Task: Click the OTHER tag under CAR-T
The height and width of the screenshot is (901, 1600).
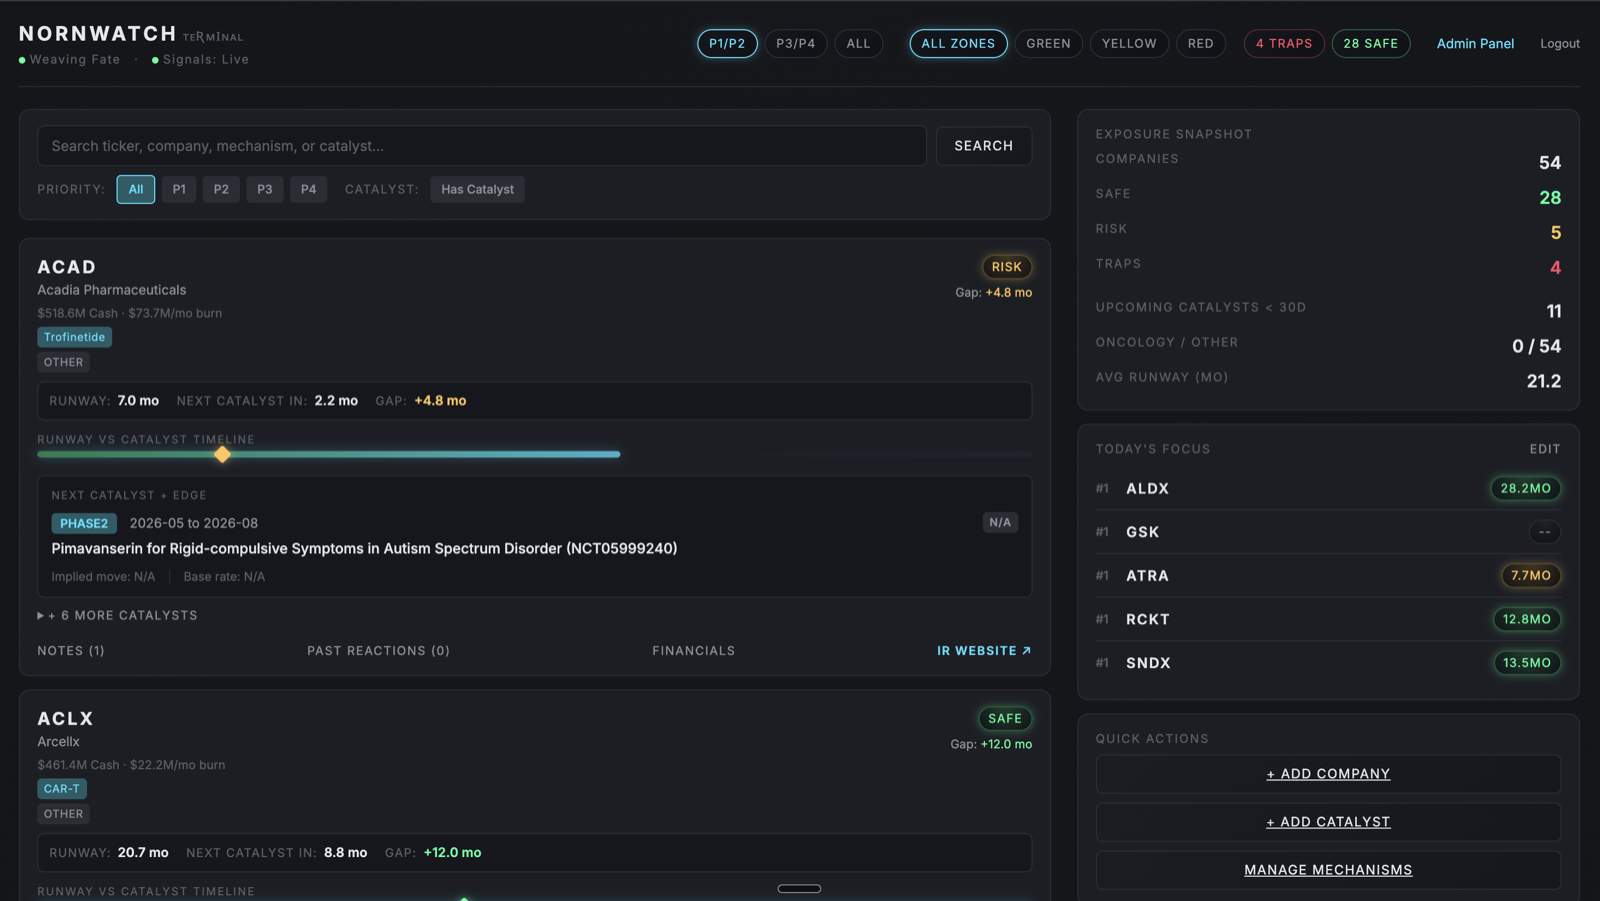Action: point(64,814)
